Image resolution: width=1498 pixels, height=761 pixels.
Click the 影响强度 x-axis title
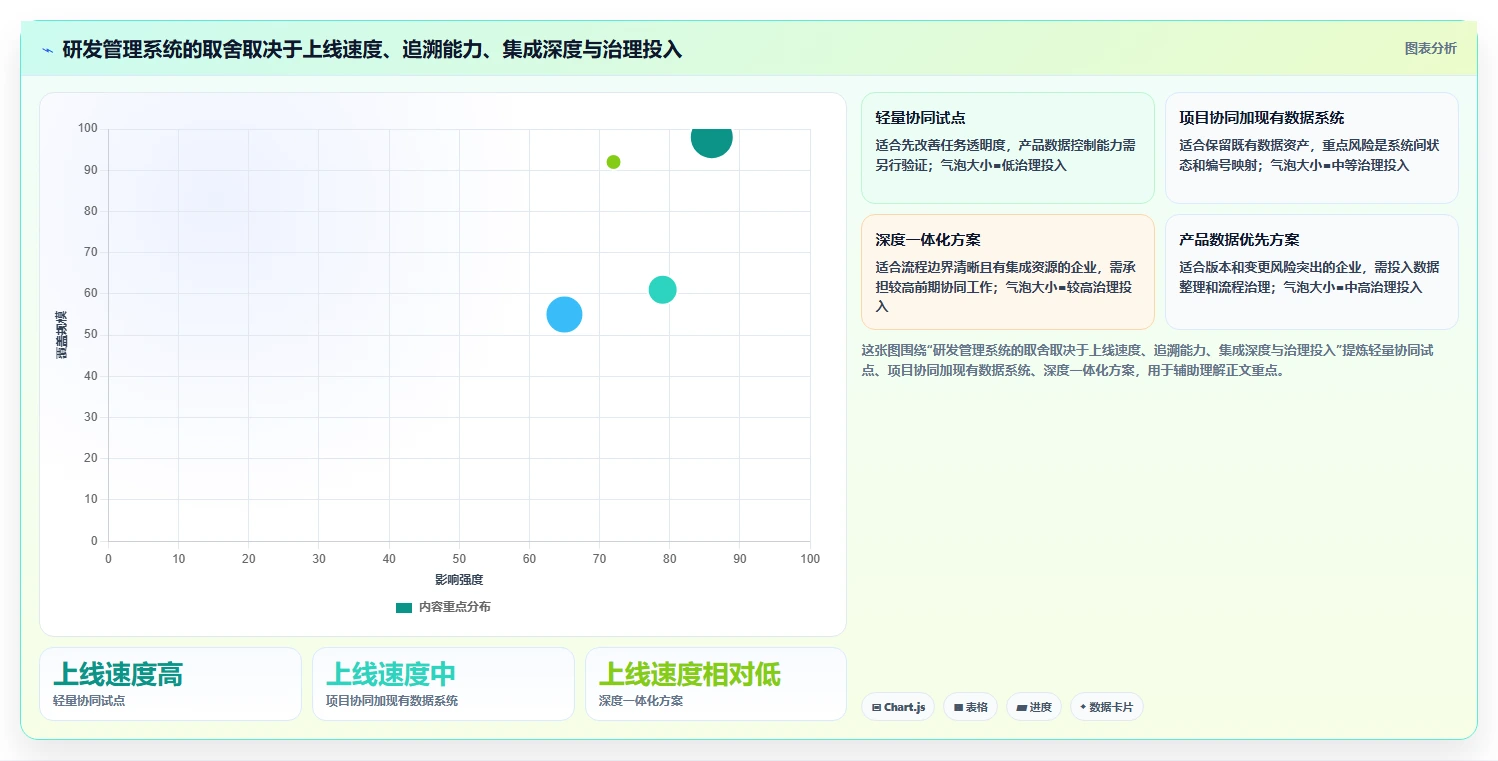[459, 580]
